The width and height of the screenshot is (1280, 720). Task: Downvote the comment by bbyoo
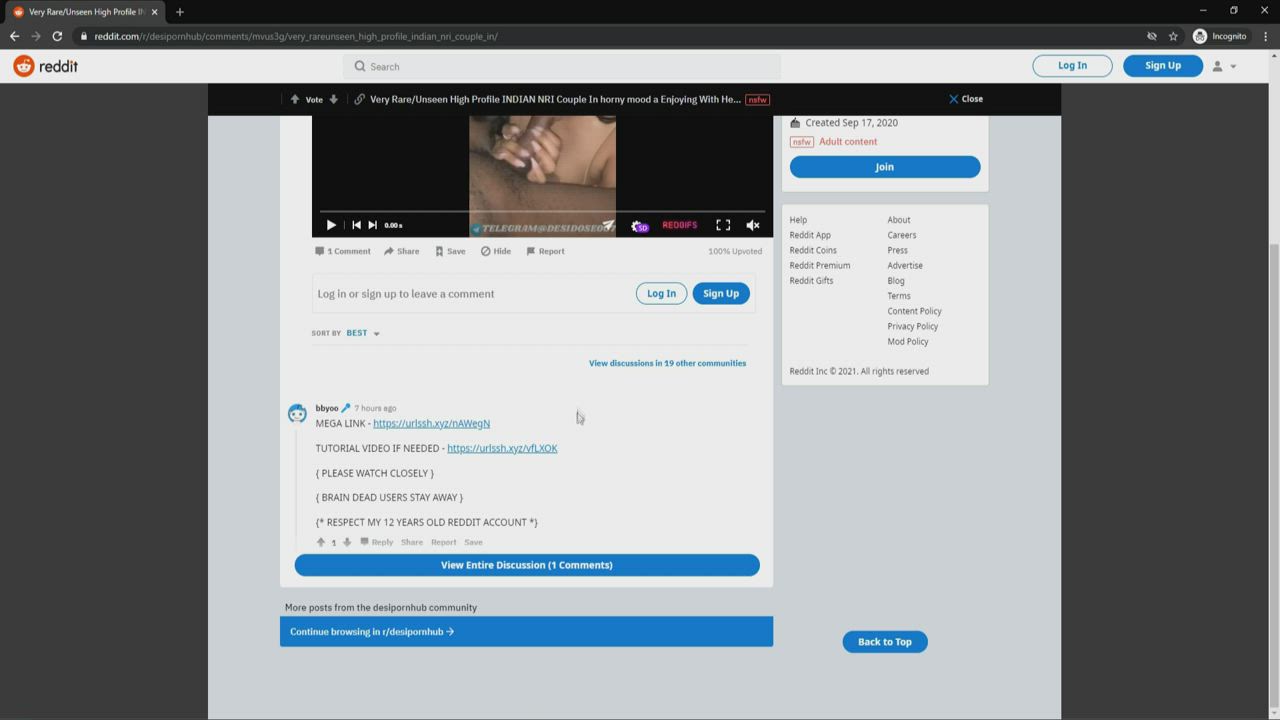point(347,542)
